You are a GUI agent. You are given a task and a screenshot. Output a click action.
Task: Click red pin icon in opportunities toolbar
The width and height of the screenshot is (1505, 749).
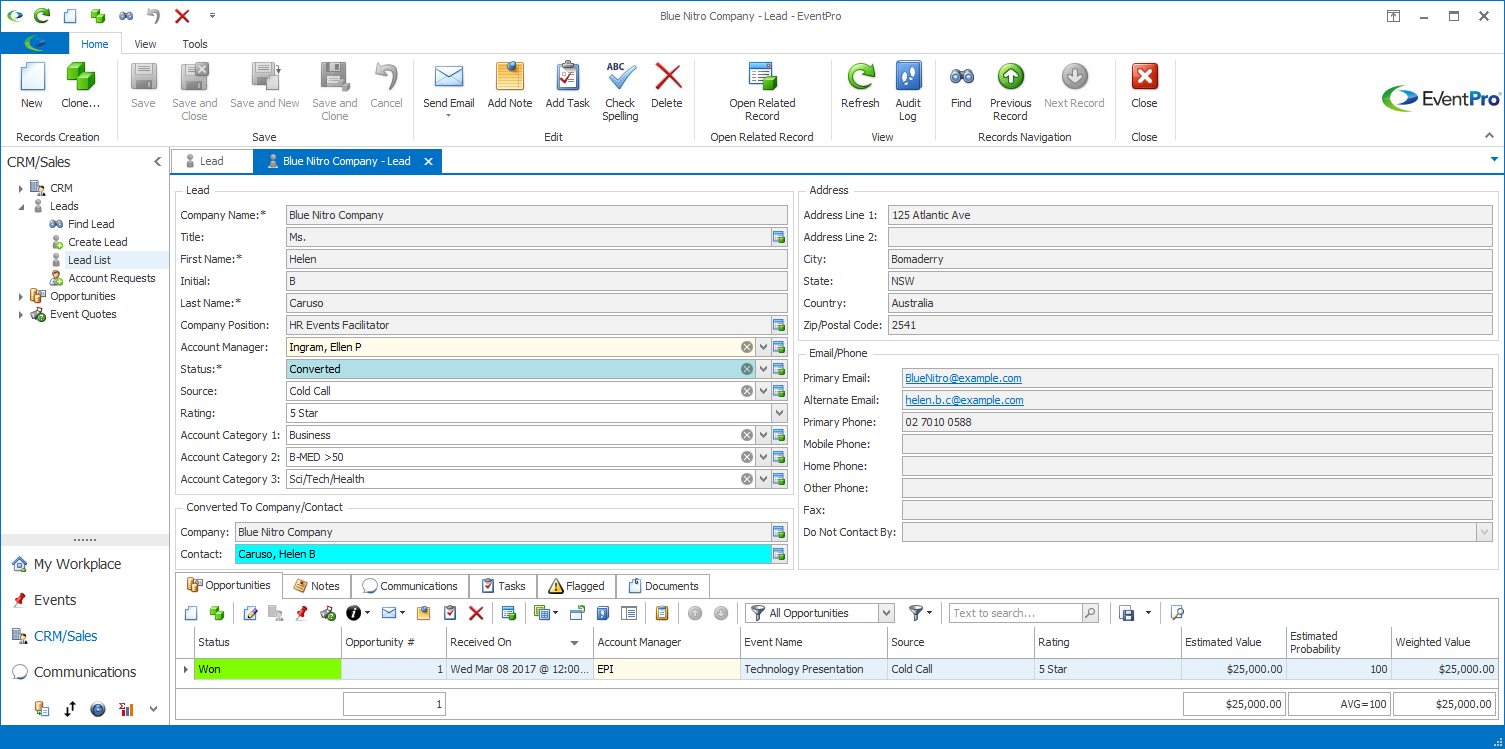pyautogui.click(x=302, y=613)
